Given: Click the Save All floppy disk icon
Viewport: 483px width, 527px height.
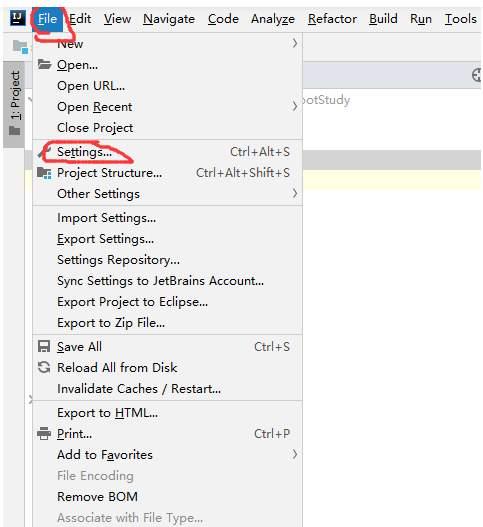Looking at the screenshot, I should point(44,347).
